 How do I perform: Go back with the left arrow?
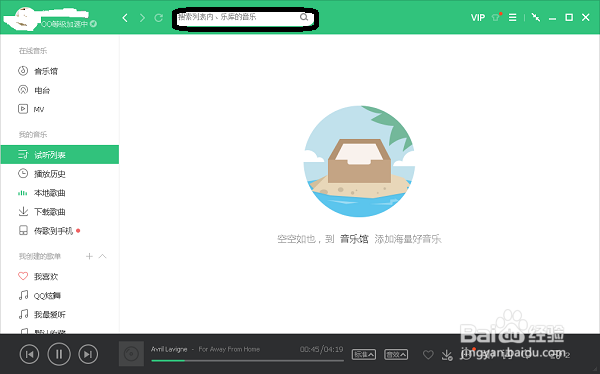click(125, 18)
